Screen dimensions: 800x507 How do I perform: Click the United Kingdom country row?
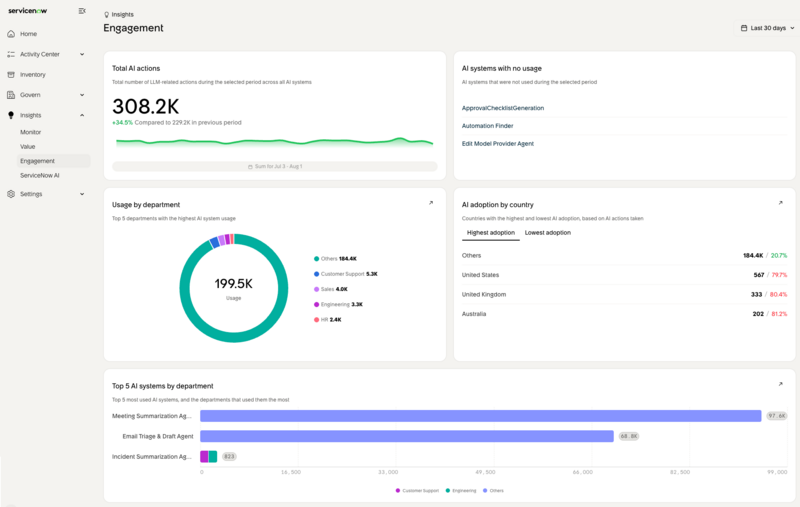point(624,294)
